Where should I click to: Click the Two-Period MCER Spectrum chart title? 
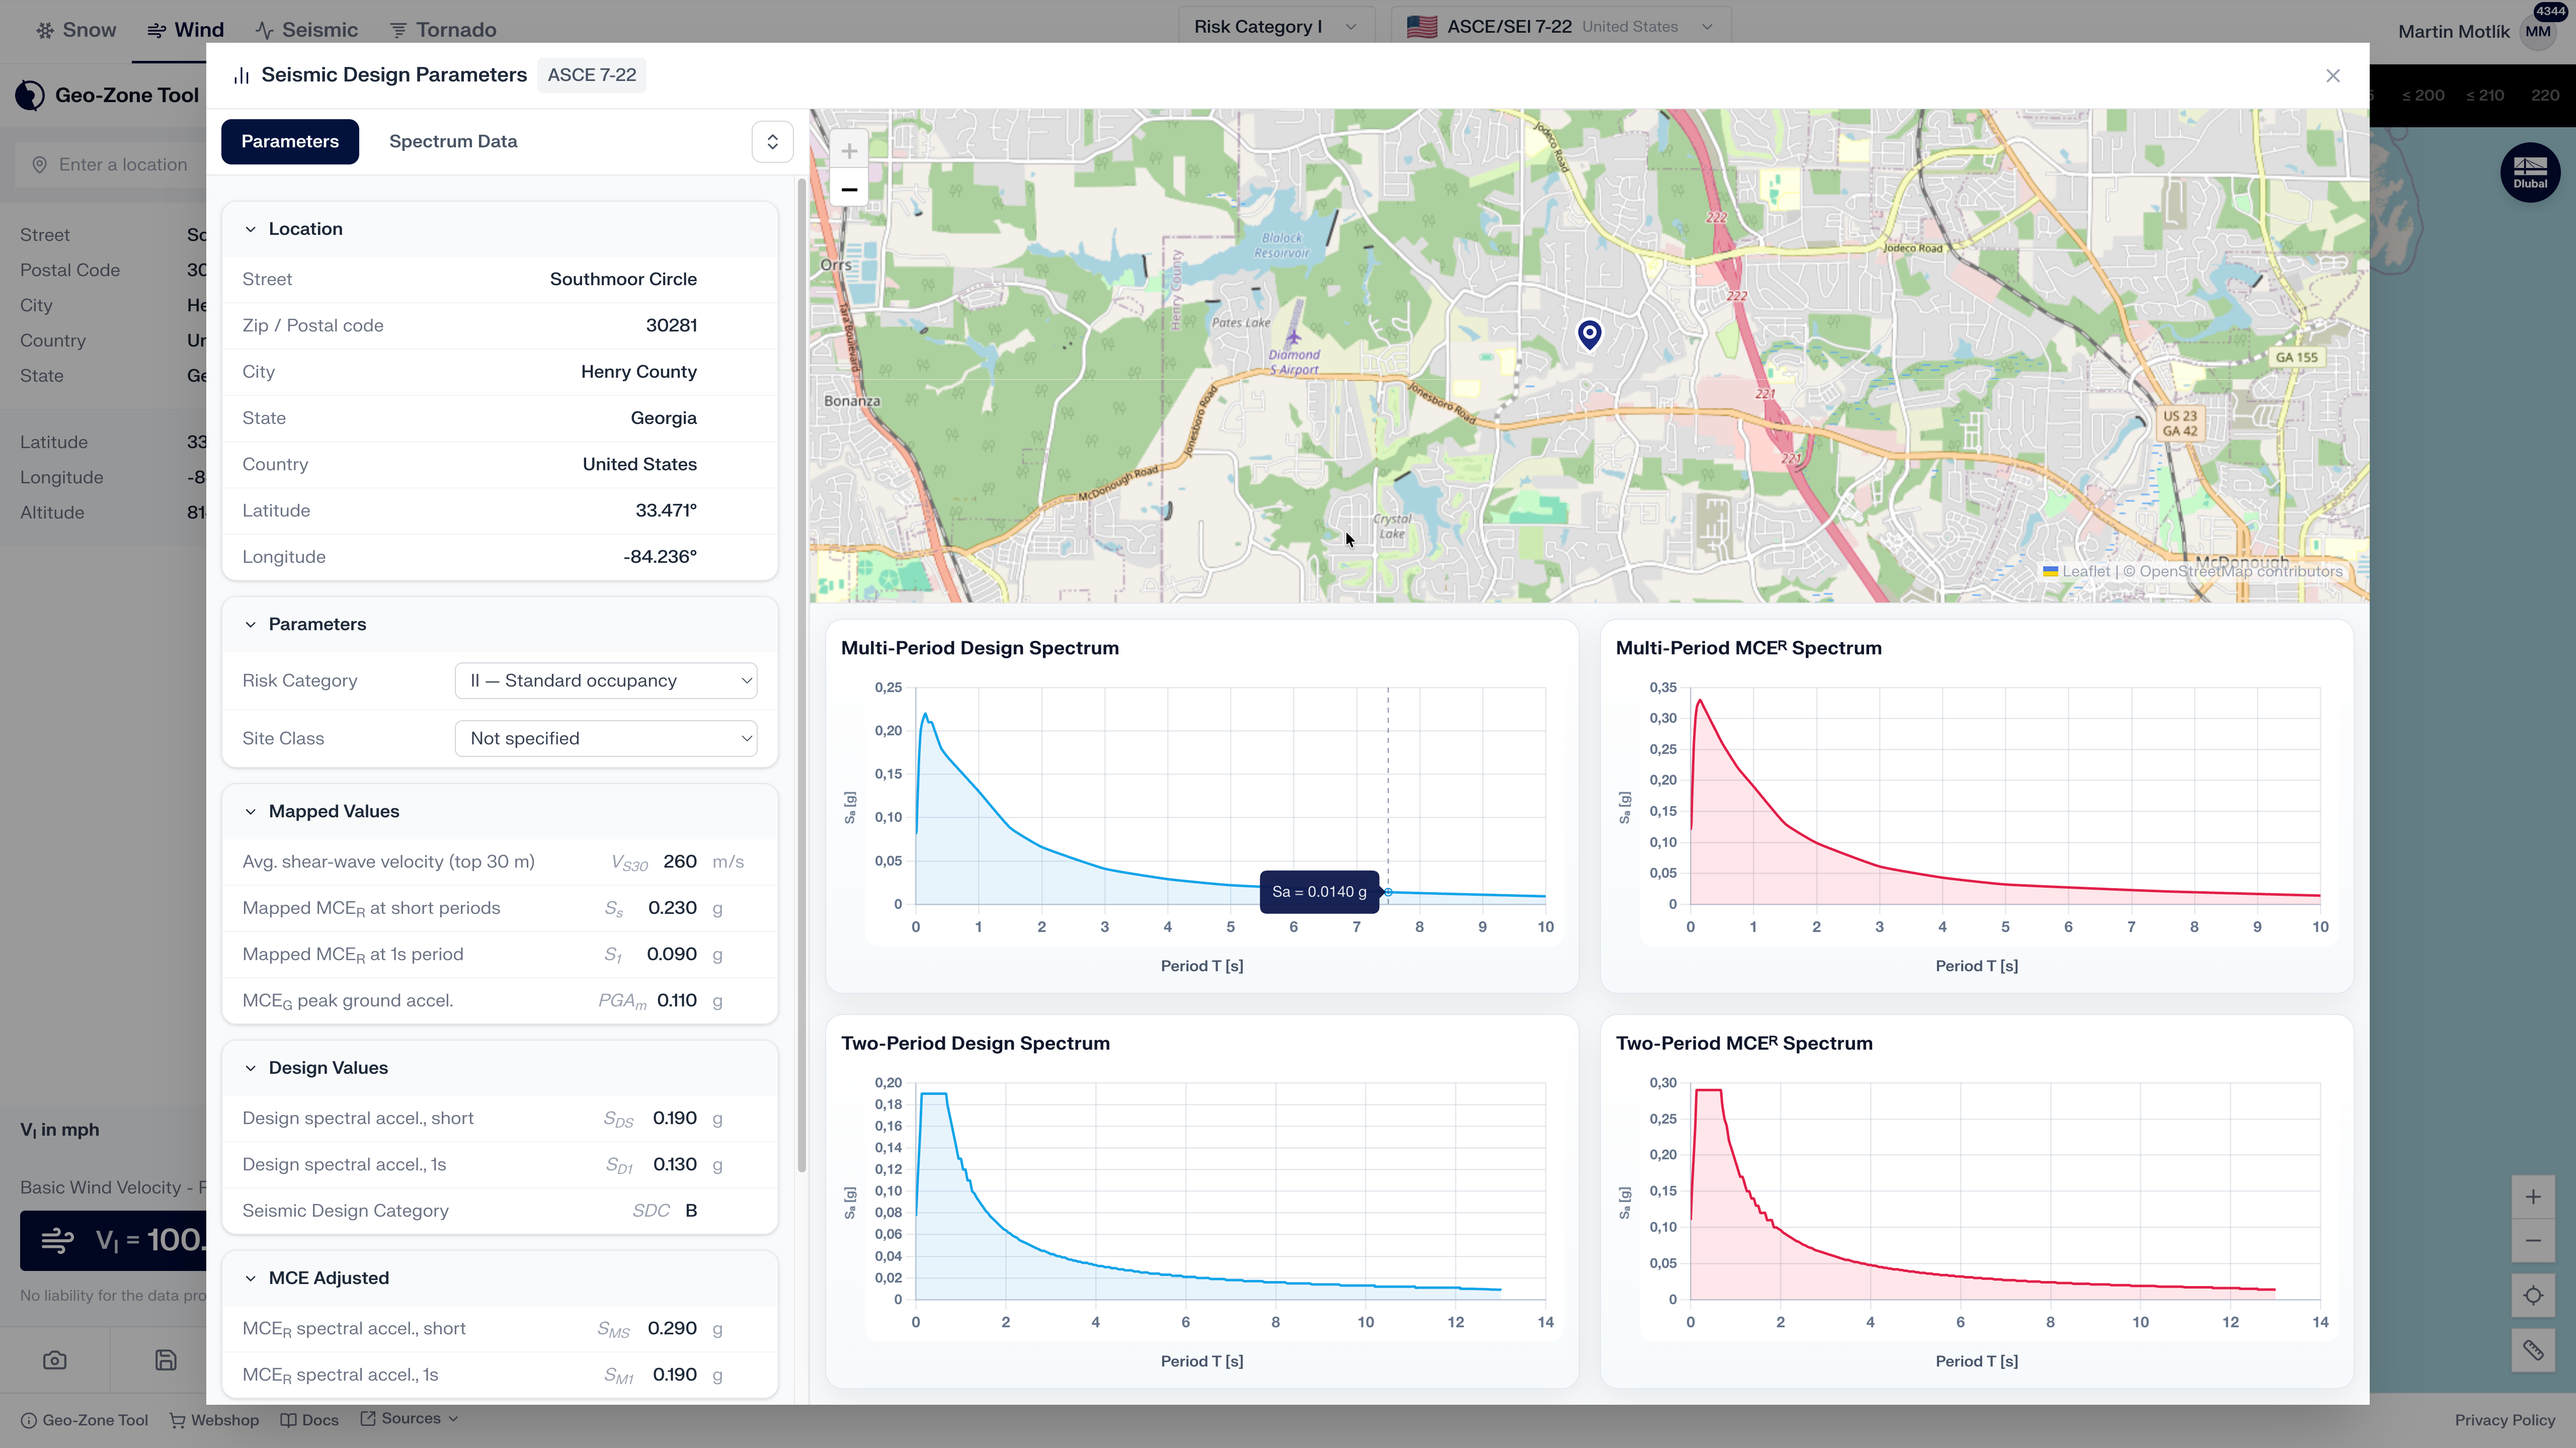[1744, 1044]
